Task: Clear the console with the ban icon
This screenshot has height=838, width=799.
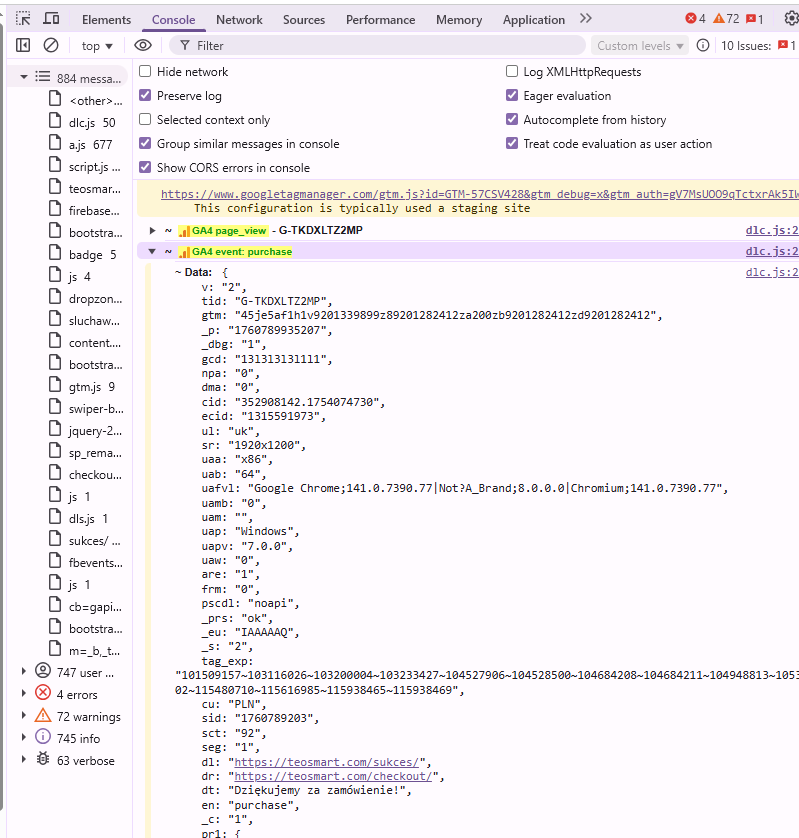Action: (x=51, y=45)
